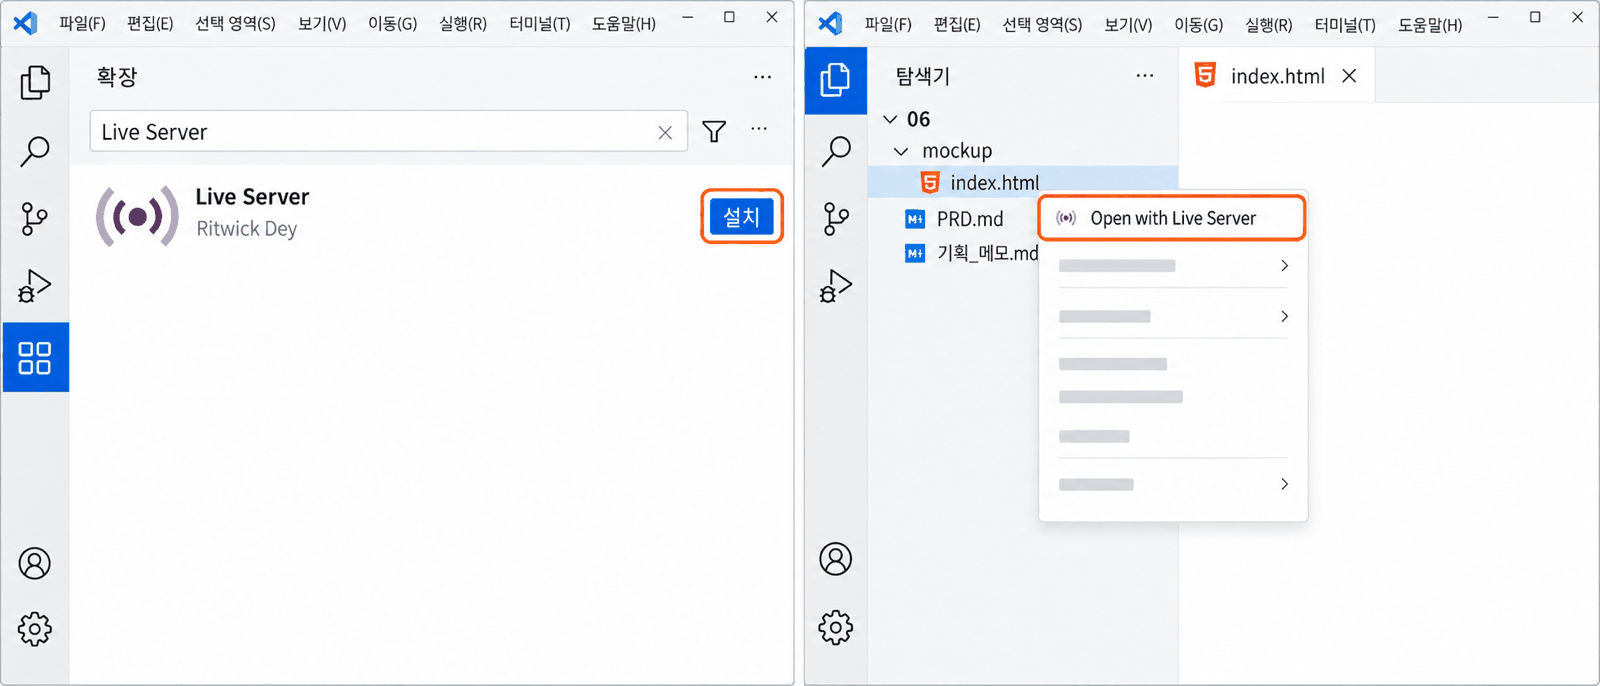Focus the extensions search field
This screenshot has width=1600, height=686.
(x=388, y=131)
